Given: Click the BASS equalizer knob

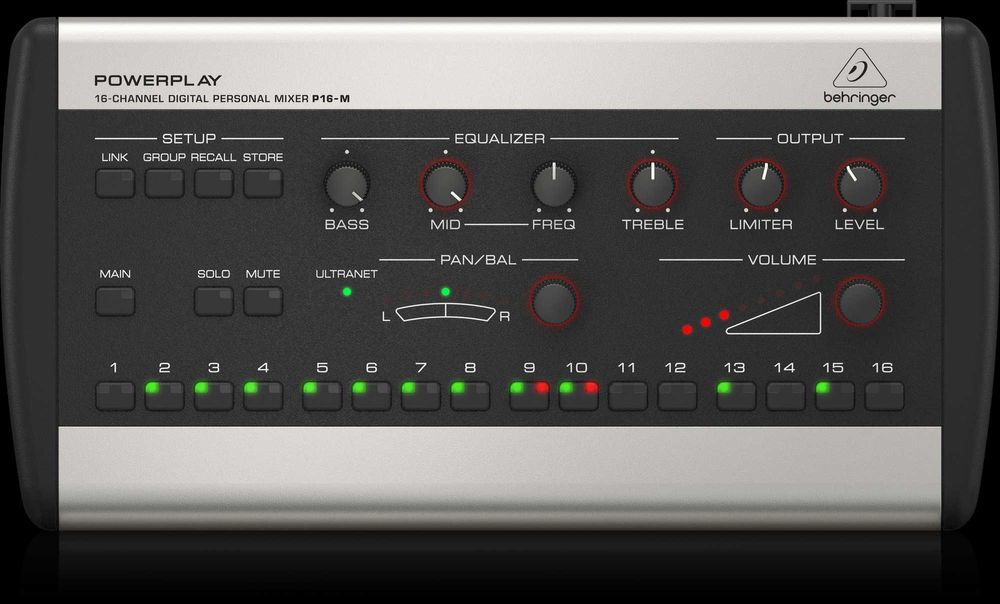Looking at the screenshot, I should (346, 185).
